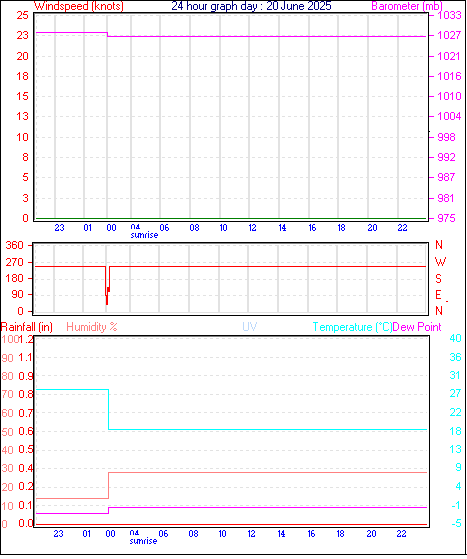The height and width of the screenshot is (559, 467).
Task: Click the 1.1 rainfall scale value
Action: [x=26, y=357]
